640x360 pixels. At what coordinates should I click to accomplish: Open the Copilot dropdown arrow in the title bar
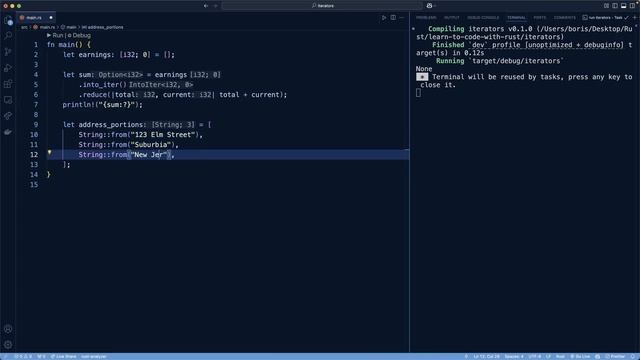(435, 6)
